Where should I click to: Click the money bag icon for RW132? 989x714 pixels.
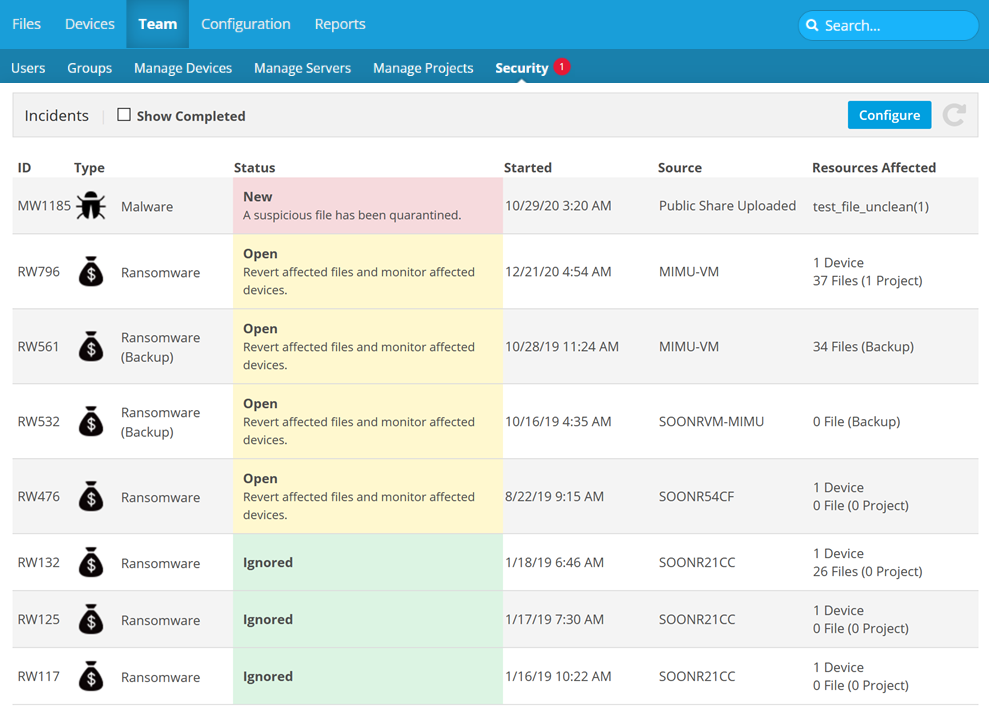pos(91,563)
